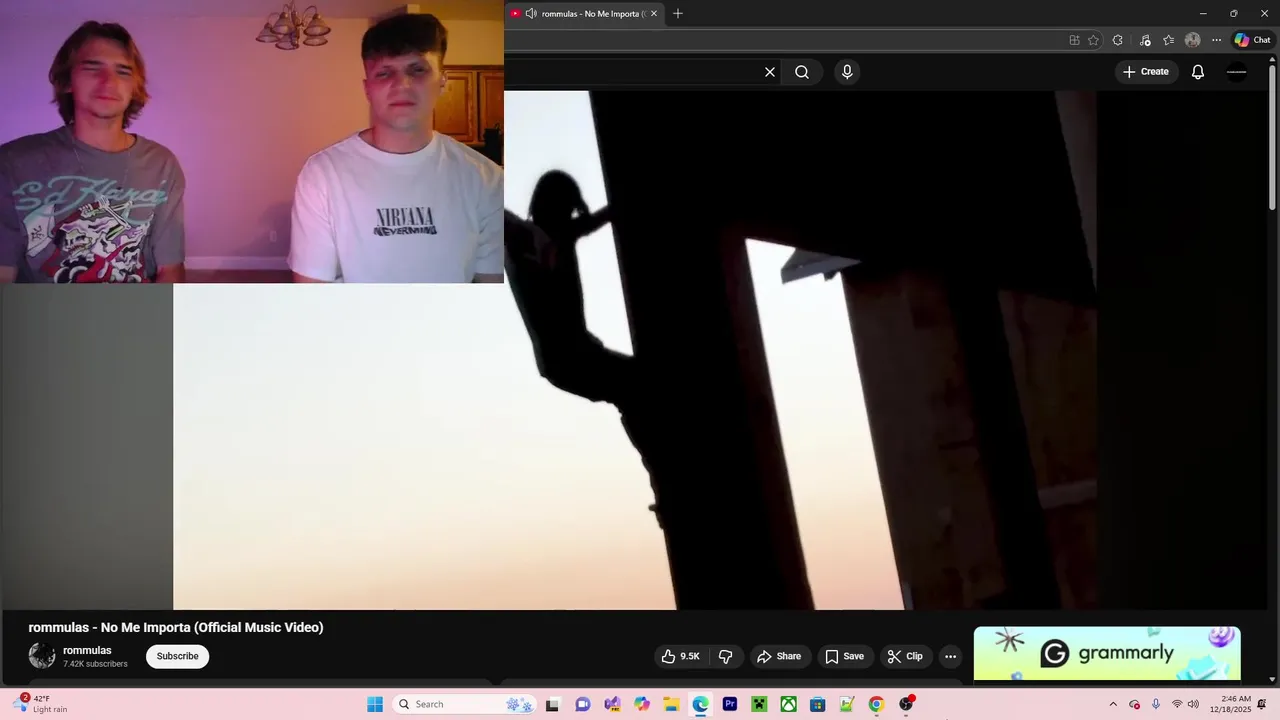Open the Copilot Chat button
1280x720 pixels.
(x=1253, y=40)
